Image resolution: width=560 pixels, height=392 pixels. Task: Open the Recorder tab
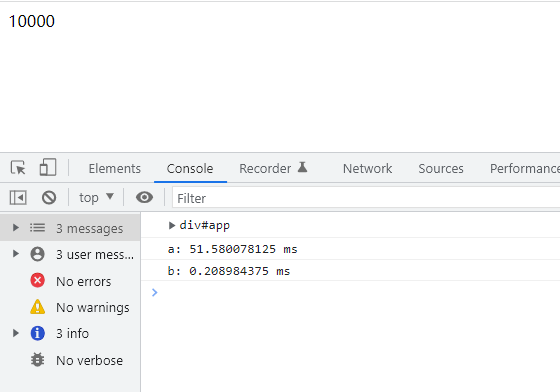tap(273, 168)
